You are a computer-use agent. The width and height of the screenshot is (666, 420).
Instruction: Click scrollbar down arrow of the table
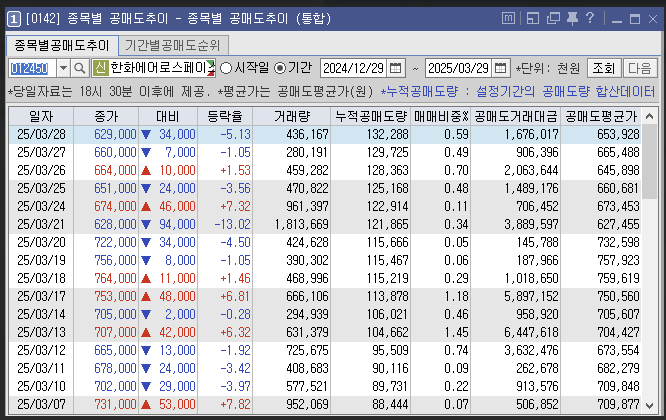(x=649, y=405)
